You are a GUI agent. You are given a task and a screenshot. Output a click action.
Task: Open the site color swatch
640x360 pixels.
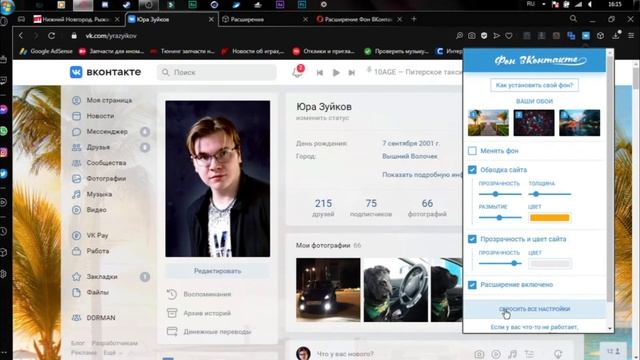pyautogui.click(x=550, y=264)
